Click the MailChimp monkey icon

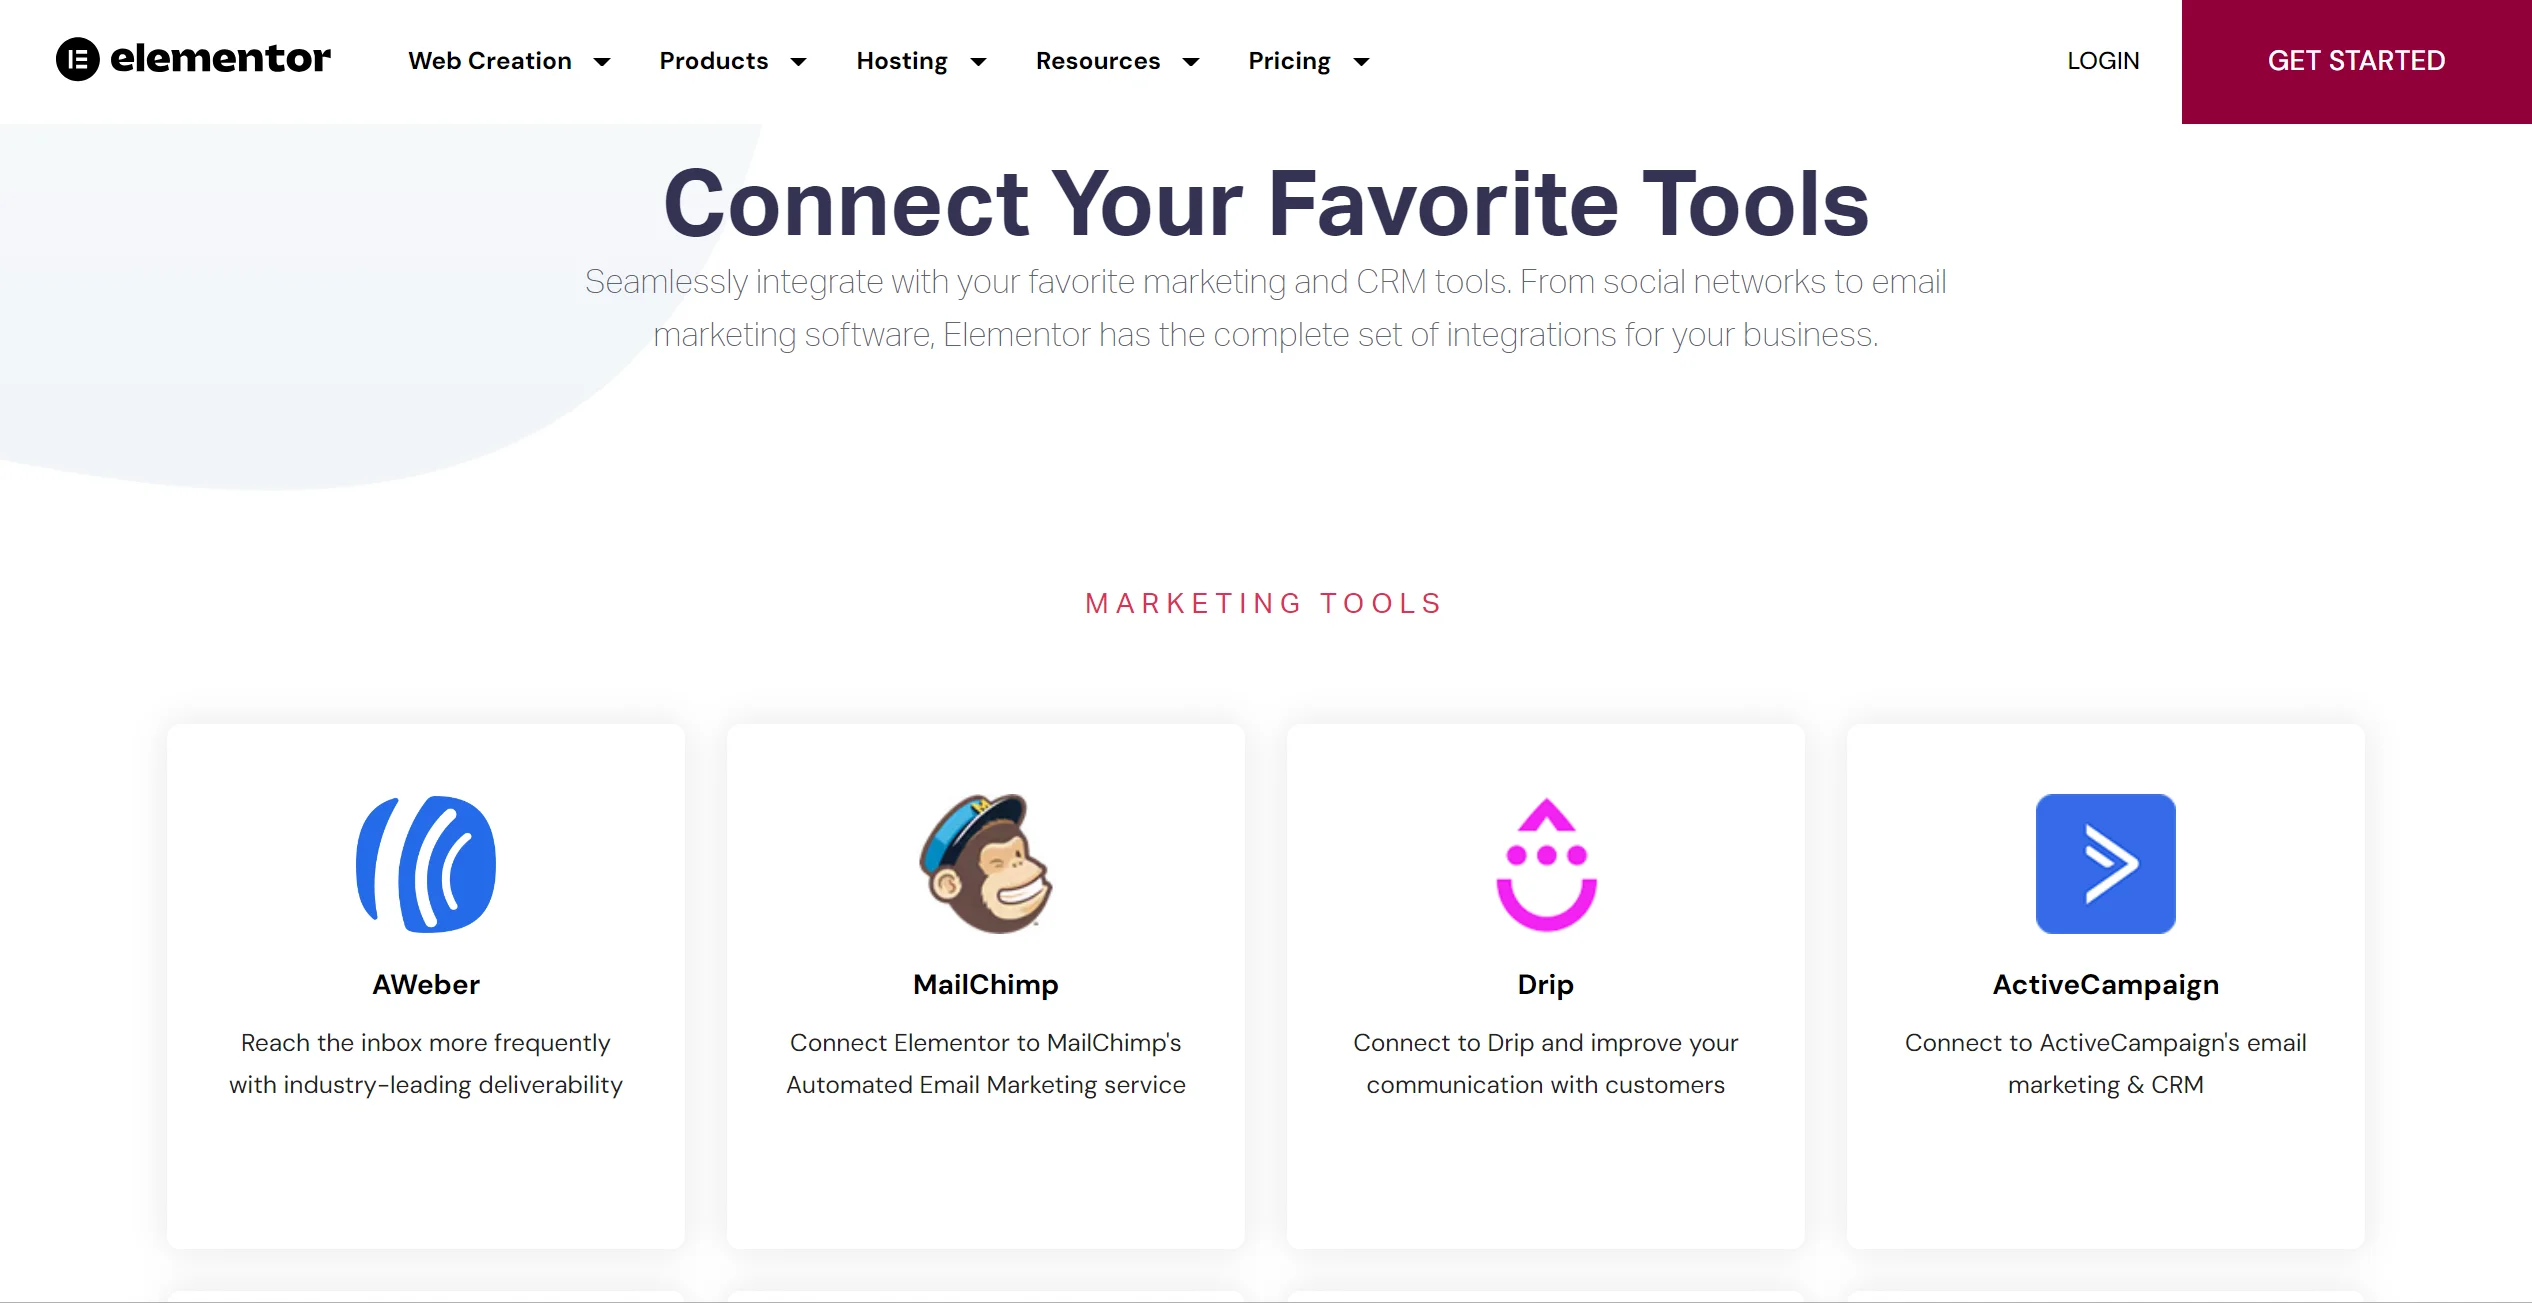pos(987,863)
